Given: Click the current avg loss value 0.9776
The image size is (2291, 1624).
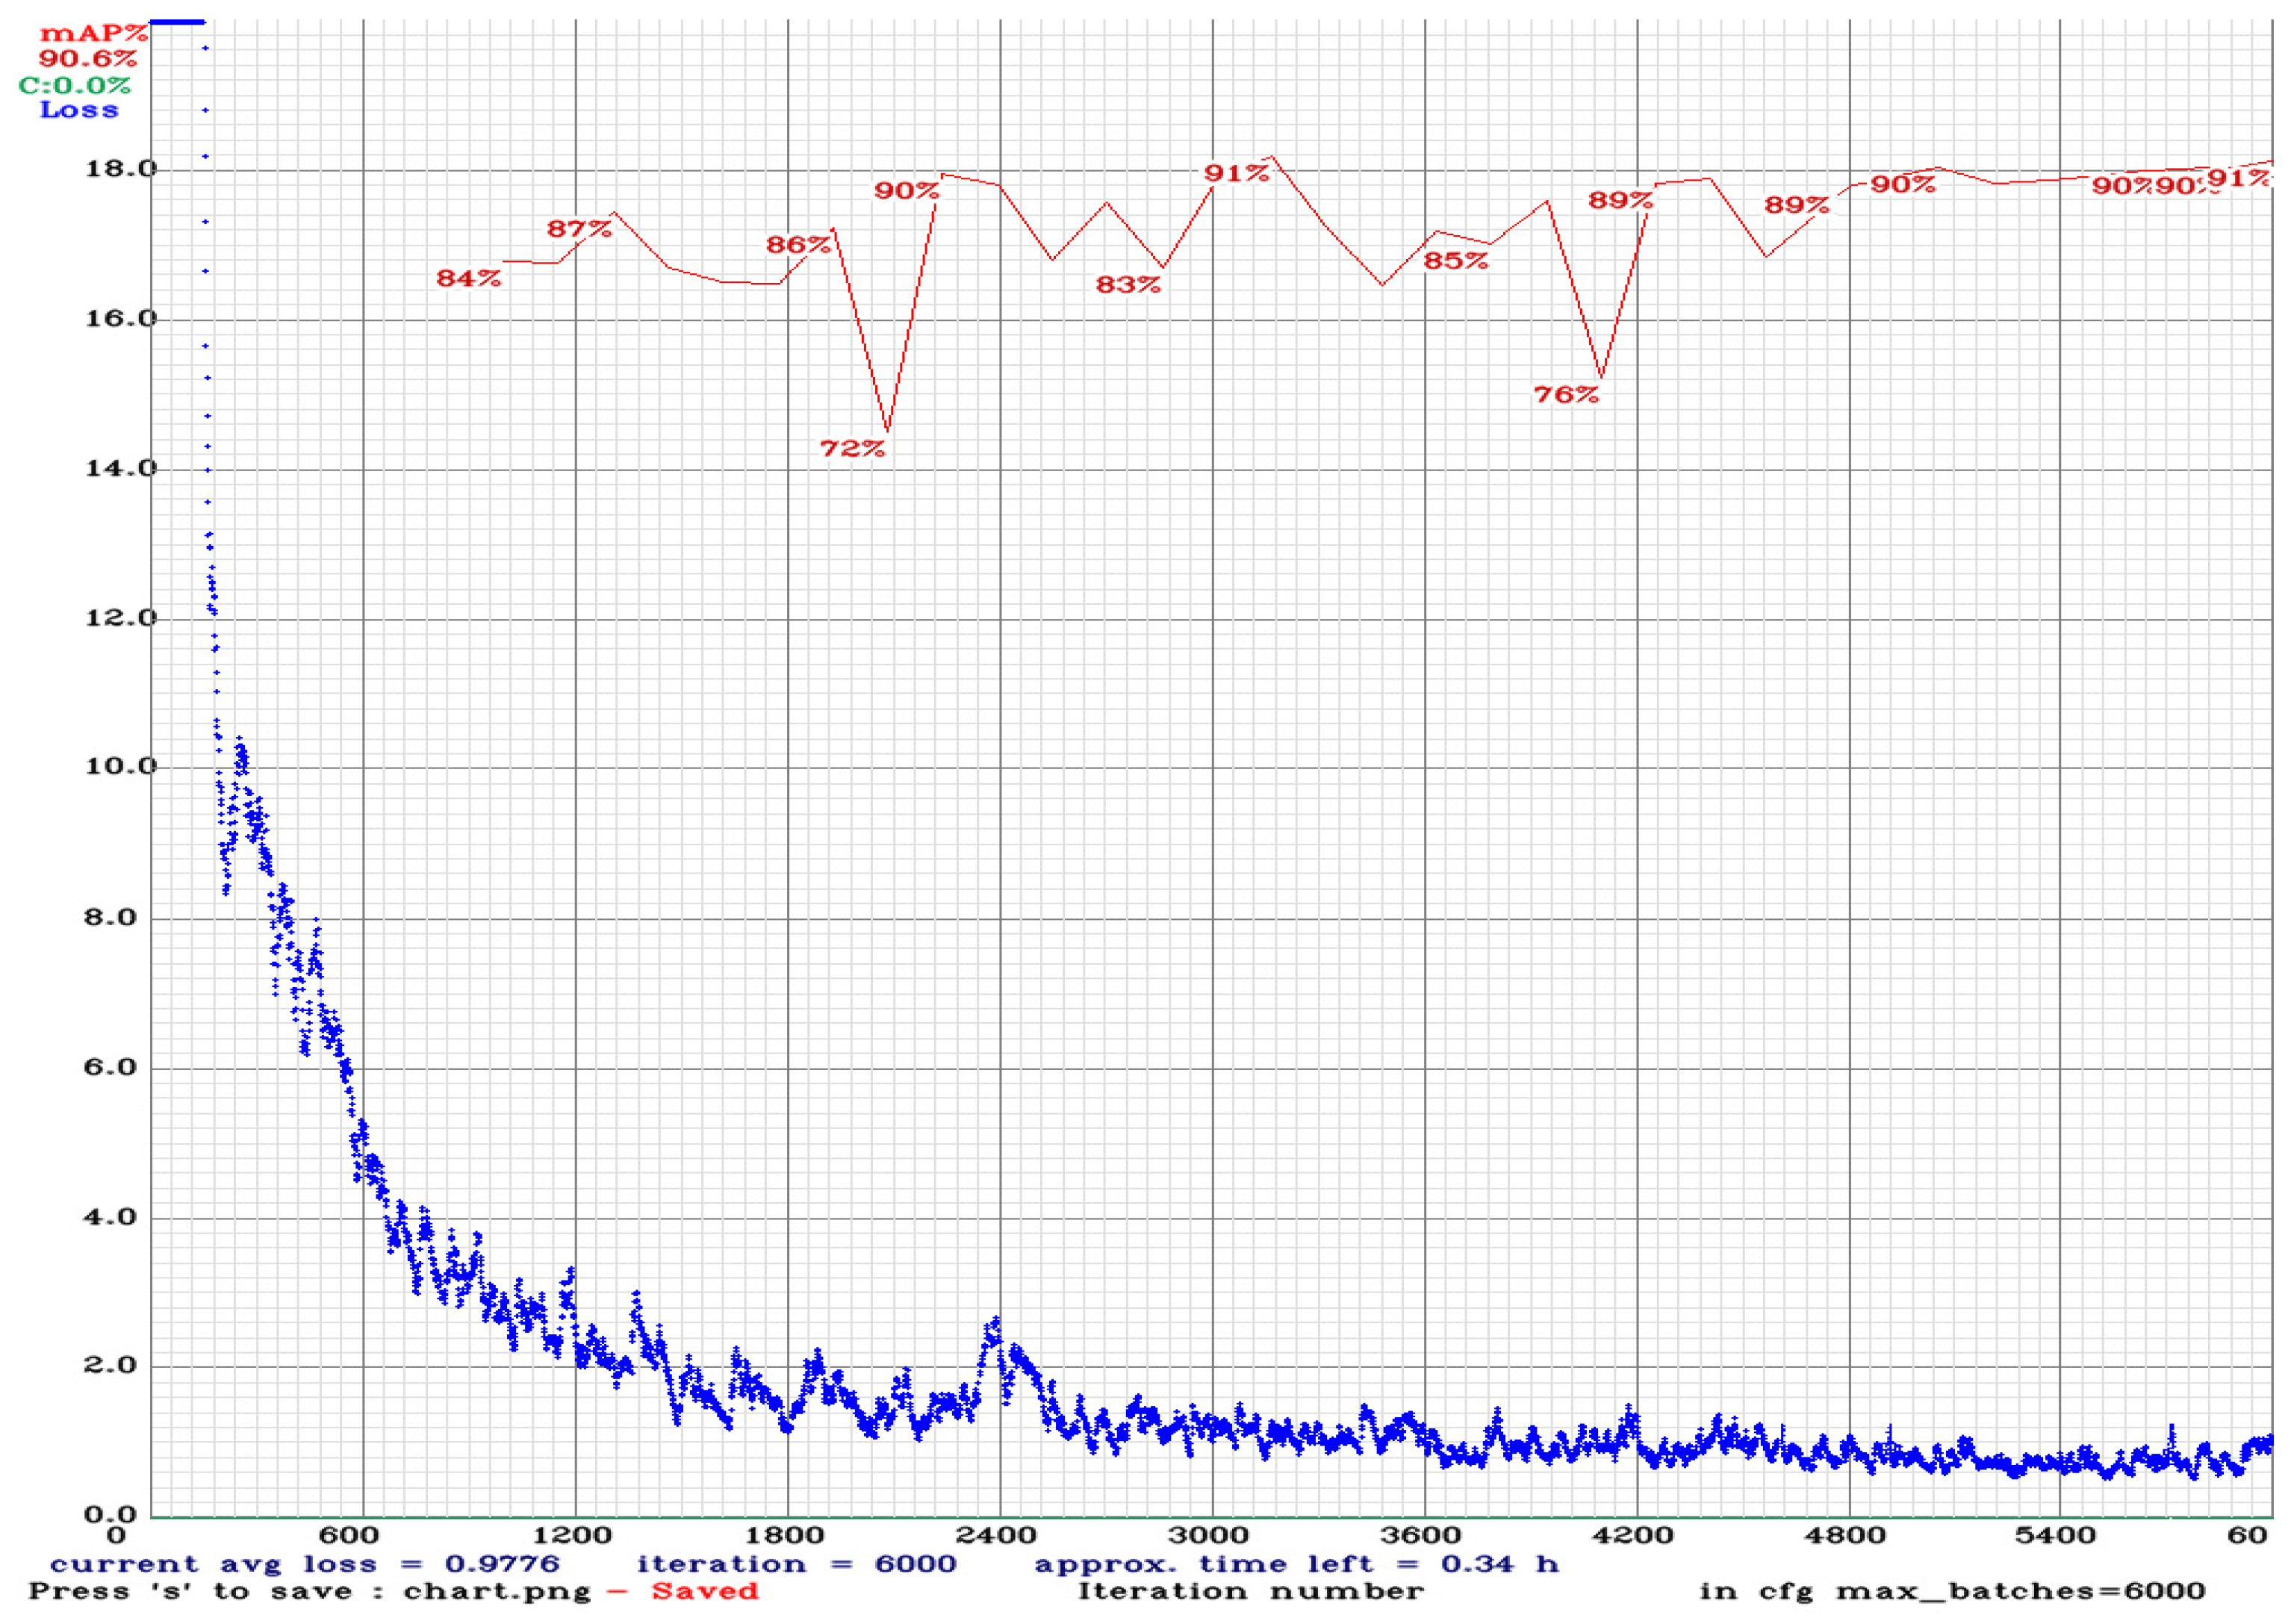Looking at the screenshot, I should tap(501, 1563).
